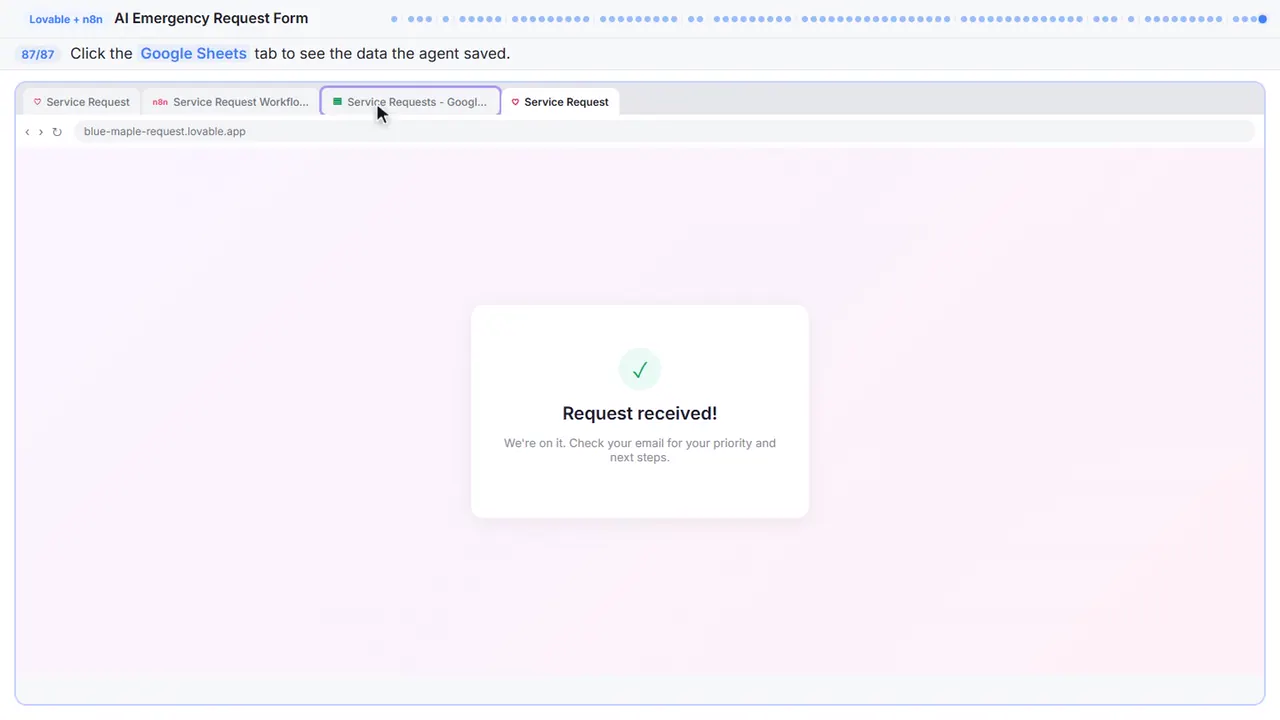Reload the page with the refresh icon

click(x=57, y=132)
